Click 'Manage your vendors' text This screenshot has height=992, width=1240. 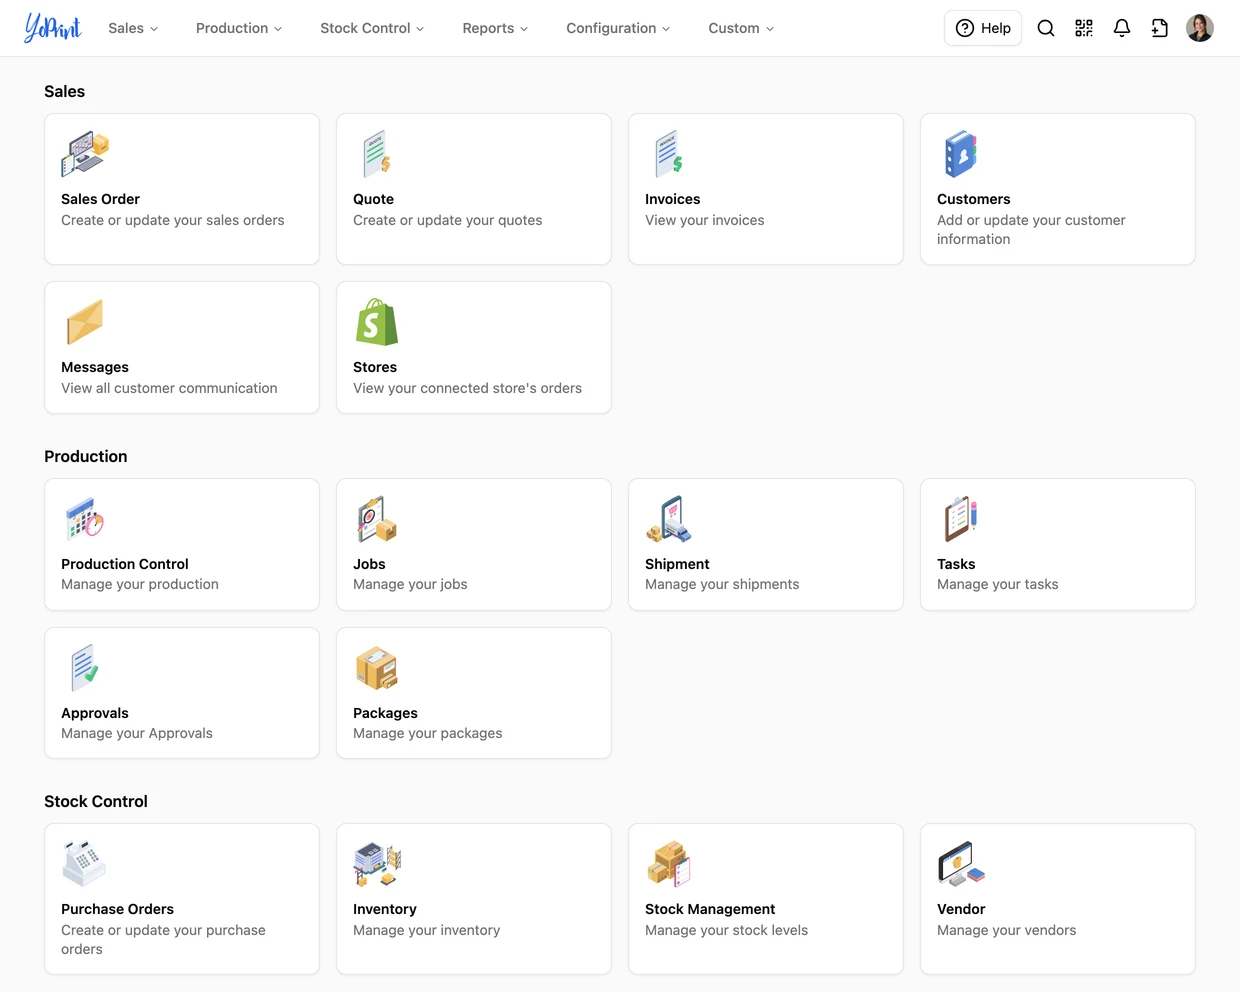click(1006, 930)
